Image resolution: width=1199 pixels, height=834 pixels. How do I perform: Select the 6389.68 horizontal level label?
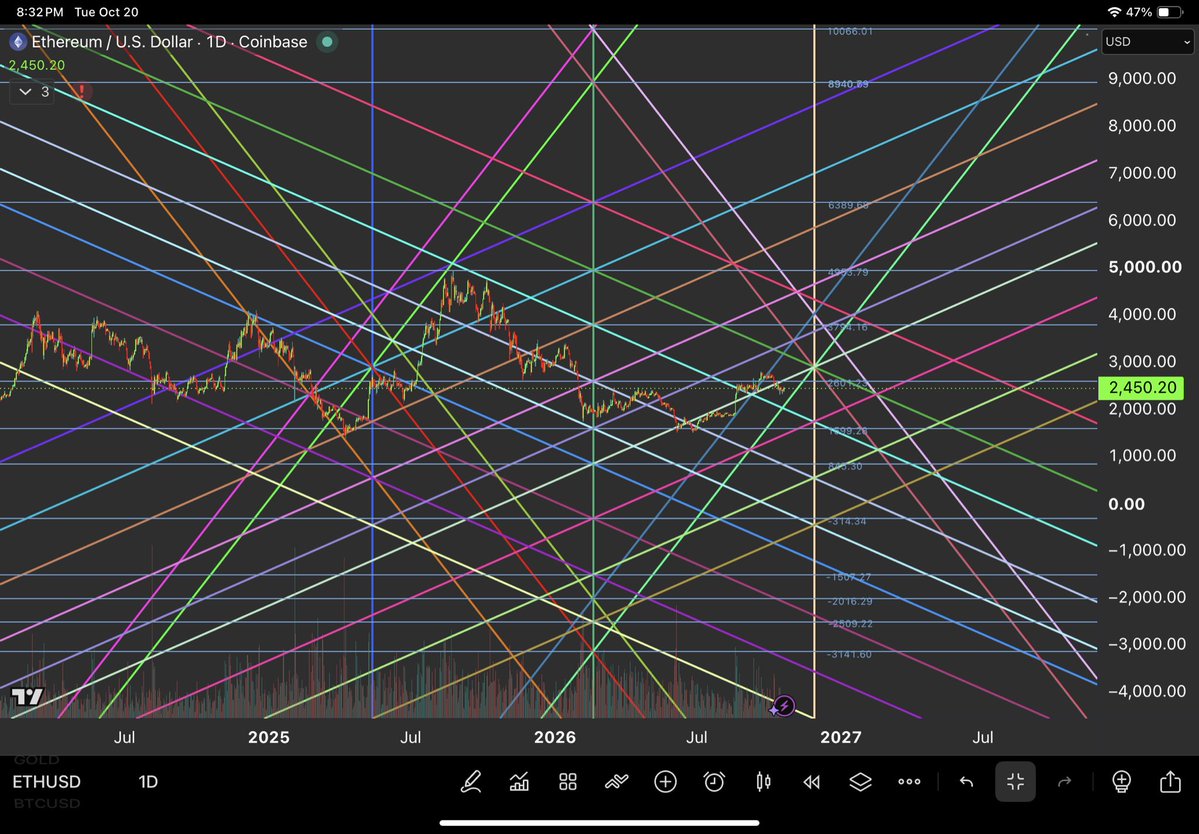point(848,205)
